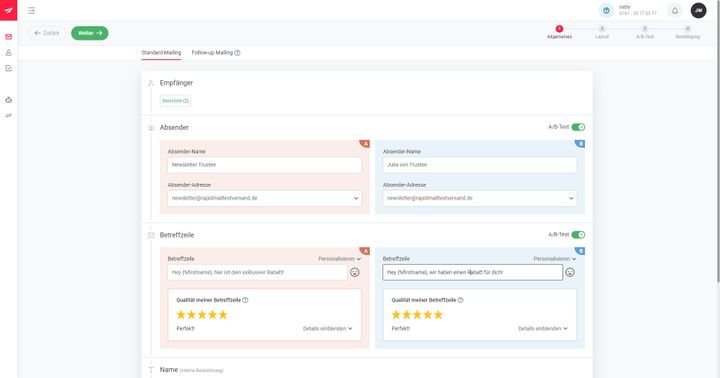The image size is (720, 378).
Task: Open the integrations arrows icon in sidebar
Action: click(x=8, y=116)
